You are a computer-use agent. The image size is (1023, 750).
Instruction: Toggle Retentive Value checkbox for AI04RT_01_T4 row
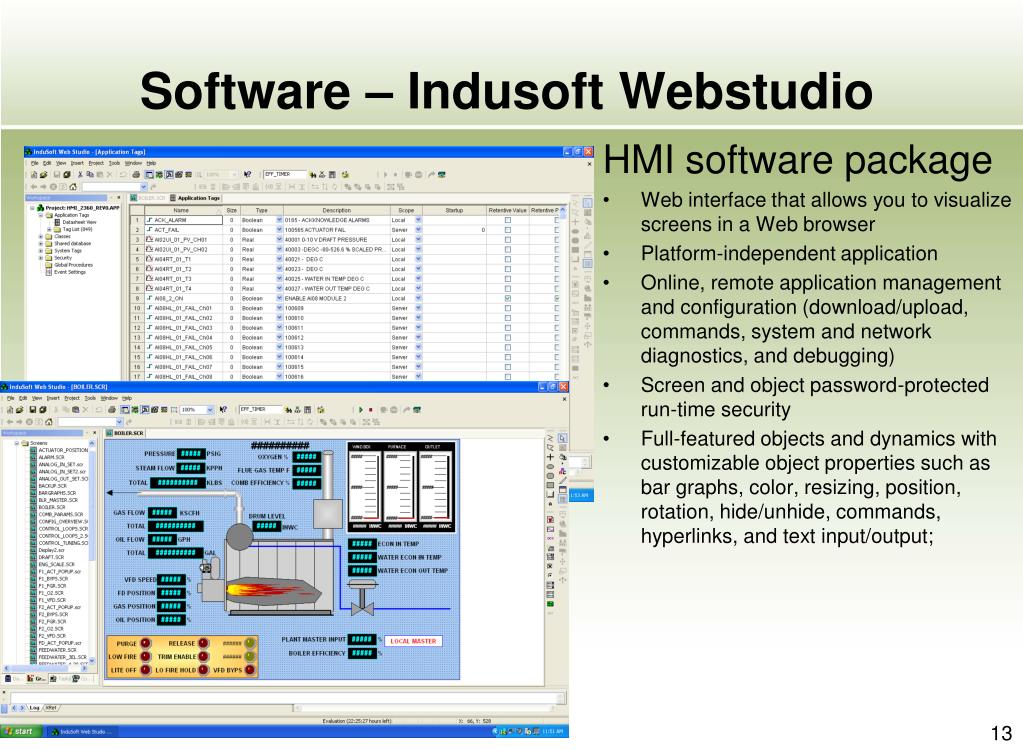coord(508,288)
